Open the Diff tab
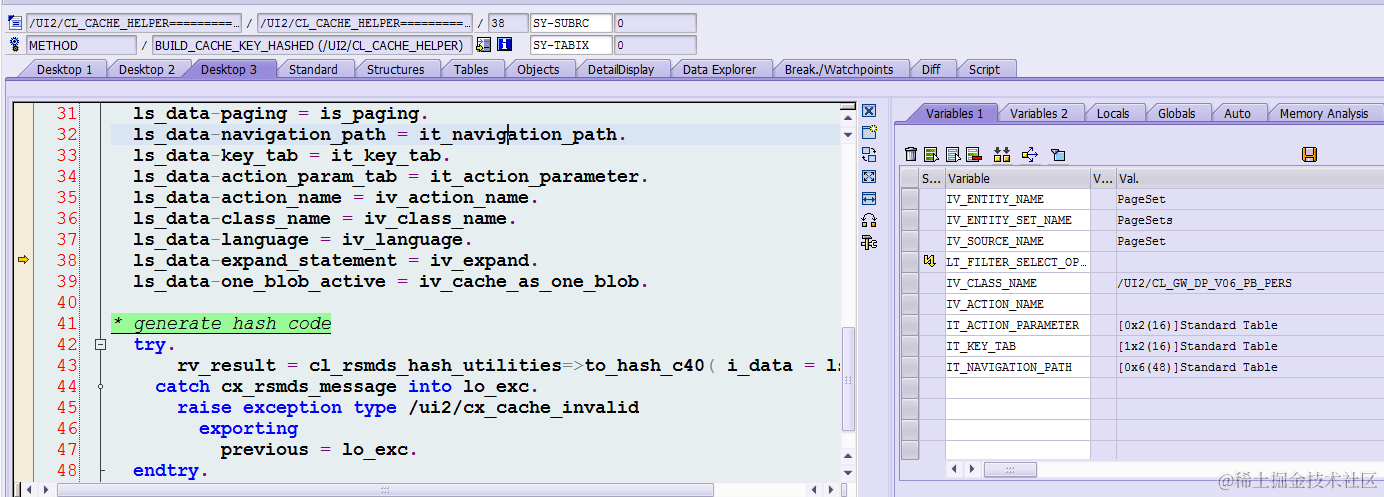This screenshot has height=497, width=1384. [x=931, y=69]
